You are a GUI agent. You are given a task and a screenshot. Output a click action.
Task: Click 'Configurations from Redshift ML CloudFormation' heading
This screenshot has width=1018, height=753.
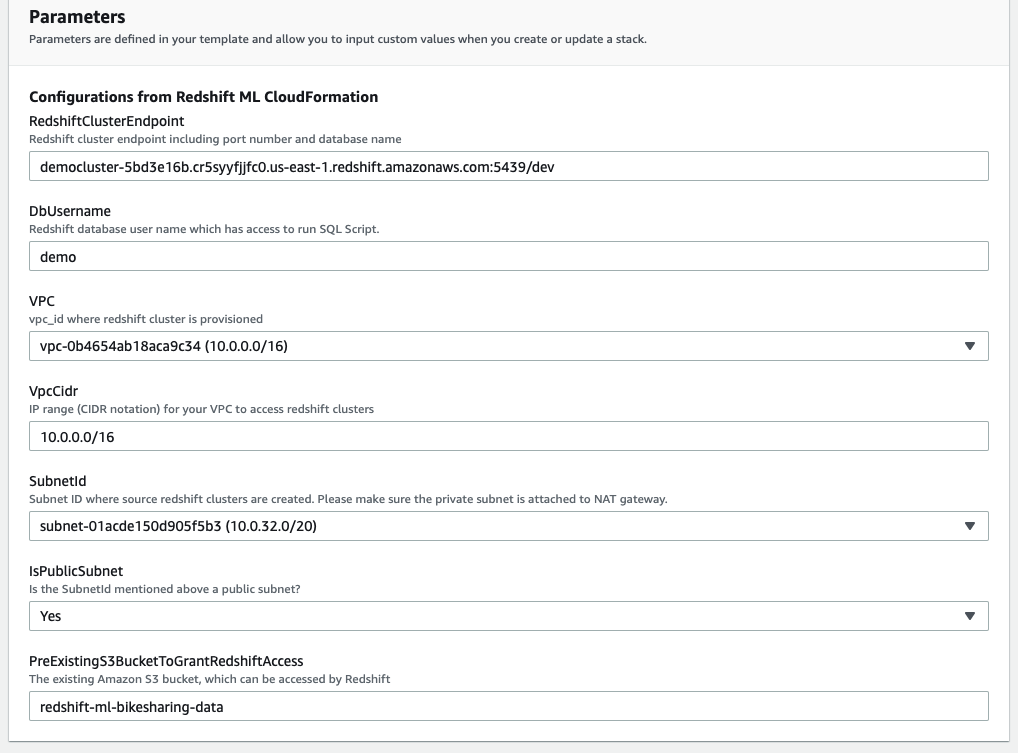click(203, 97)
